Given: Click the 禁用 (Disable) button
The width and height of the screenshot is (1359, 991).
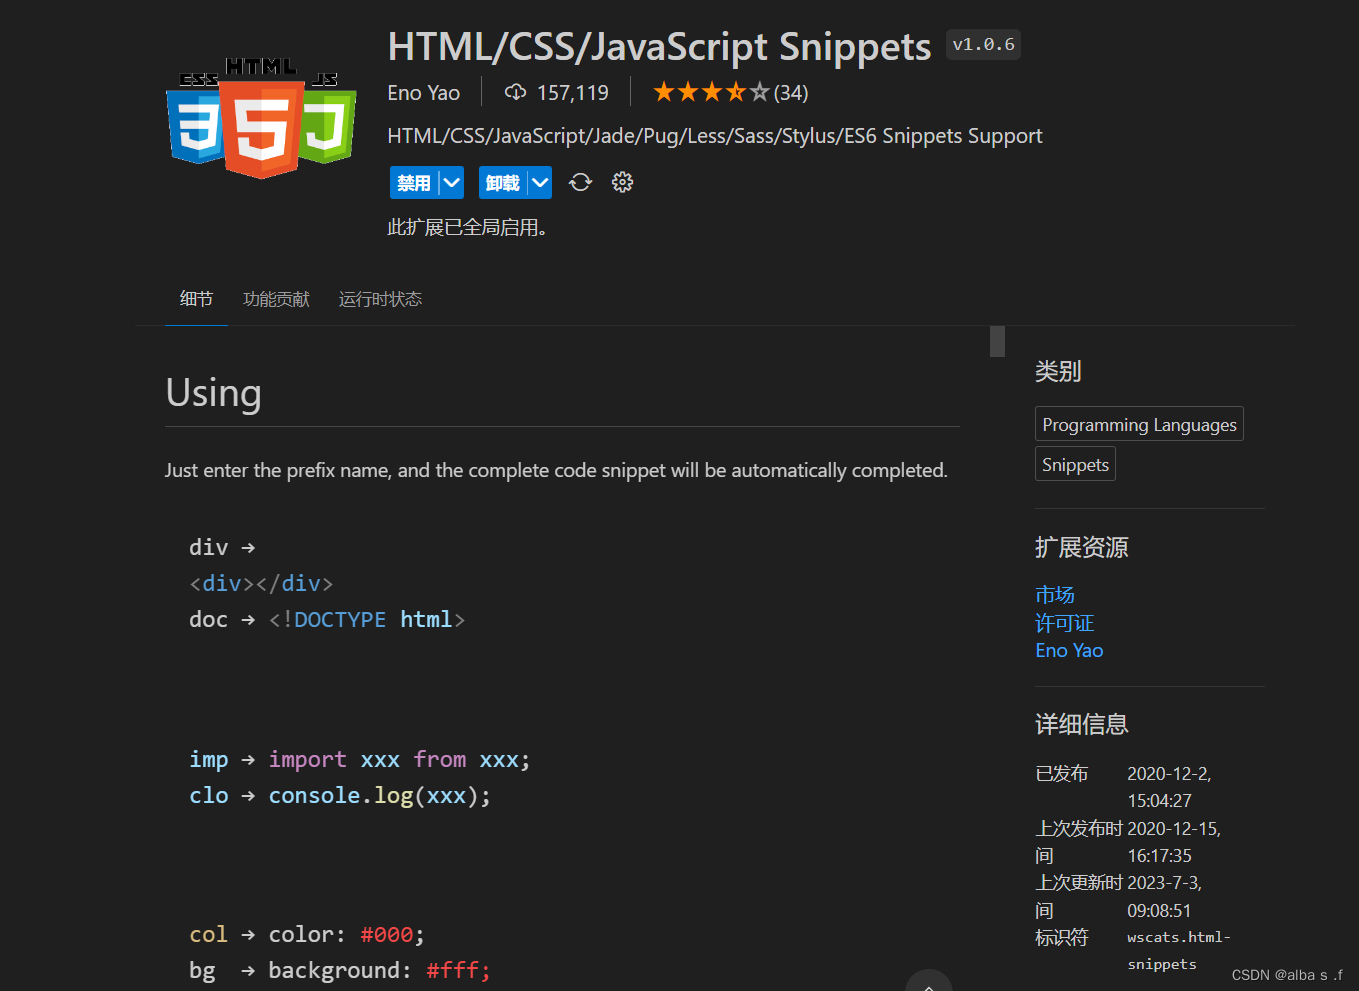Looking at the screenshot, I should (x=414, y=183).
